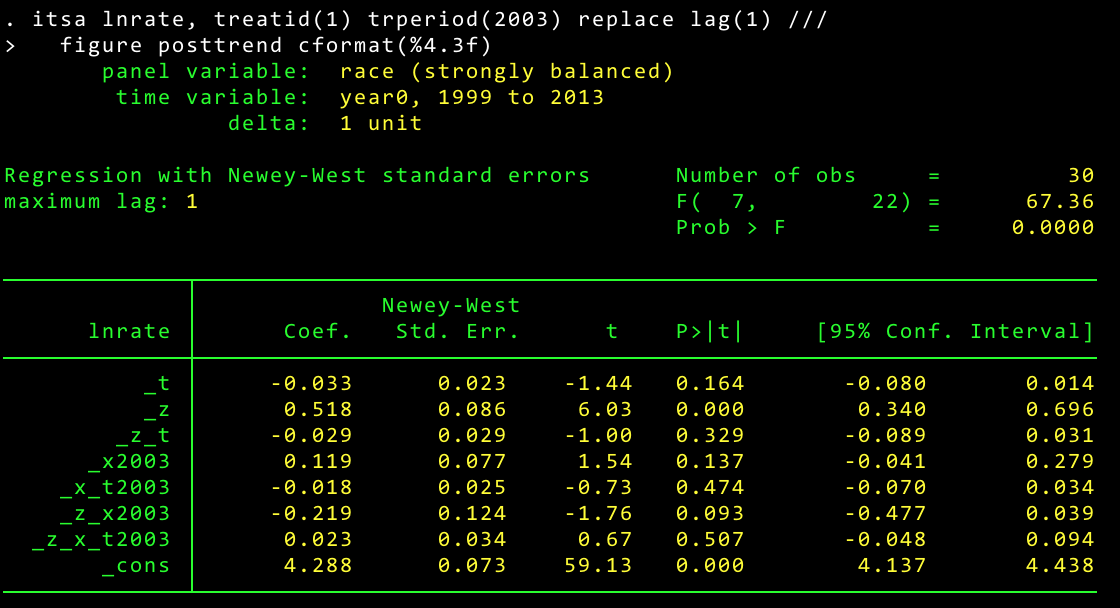Click the _cons row label
Screen dimensions: 1120x608
[x=136, y=565]
